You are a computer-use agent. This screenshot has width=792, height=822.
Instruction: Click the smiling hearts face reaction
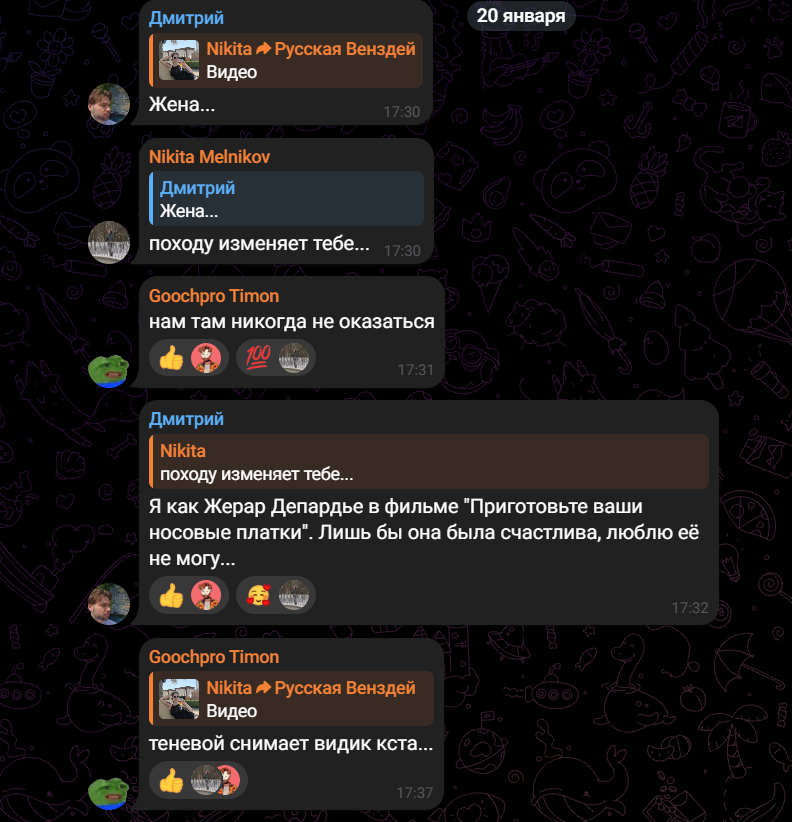click(x=276, y=596)
